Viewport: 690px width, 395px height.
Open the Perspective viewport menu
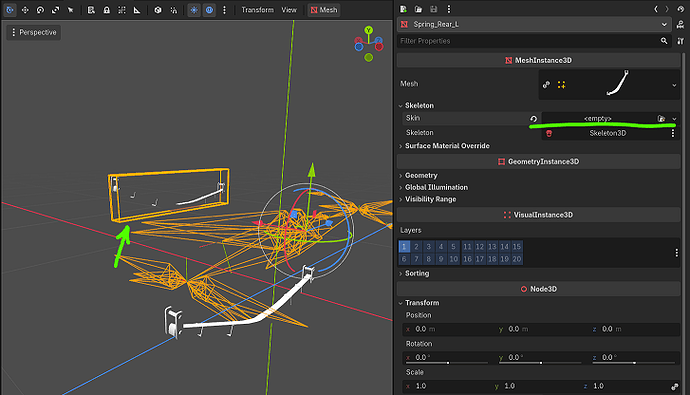coord(34,32)
